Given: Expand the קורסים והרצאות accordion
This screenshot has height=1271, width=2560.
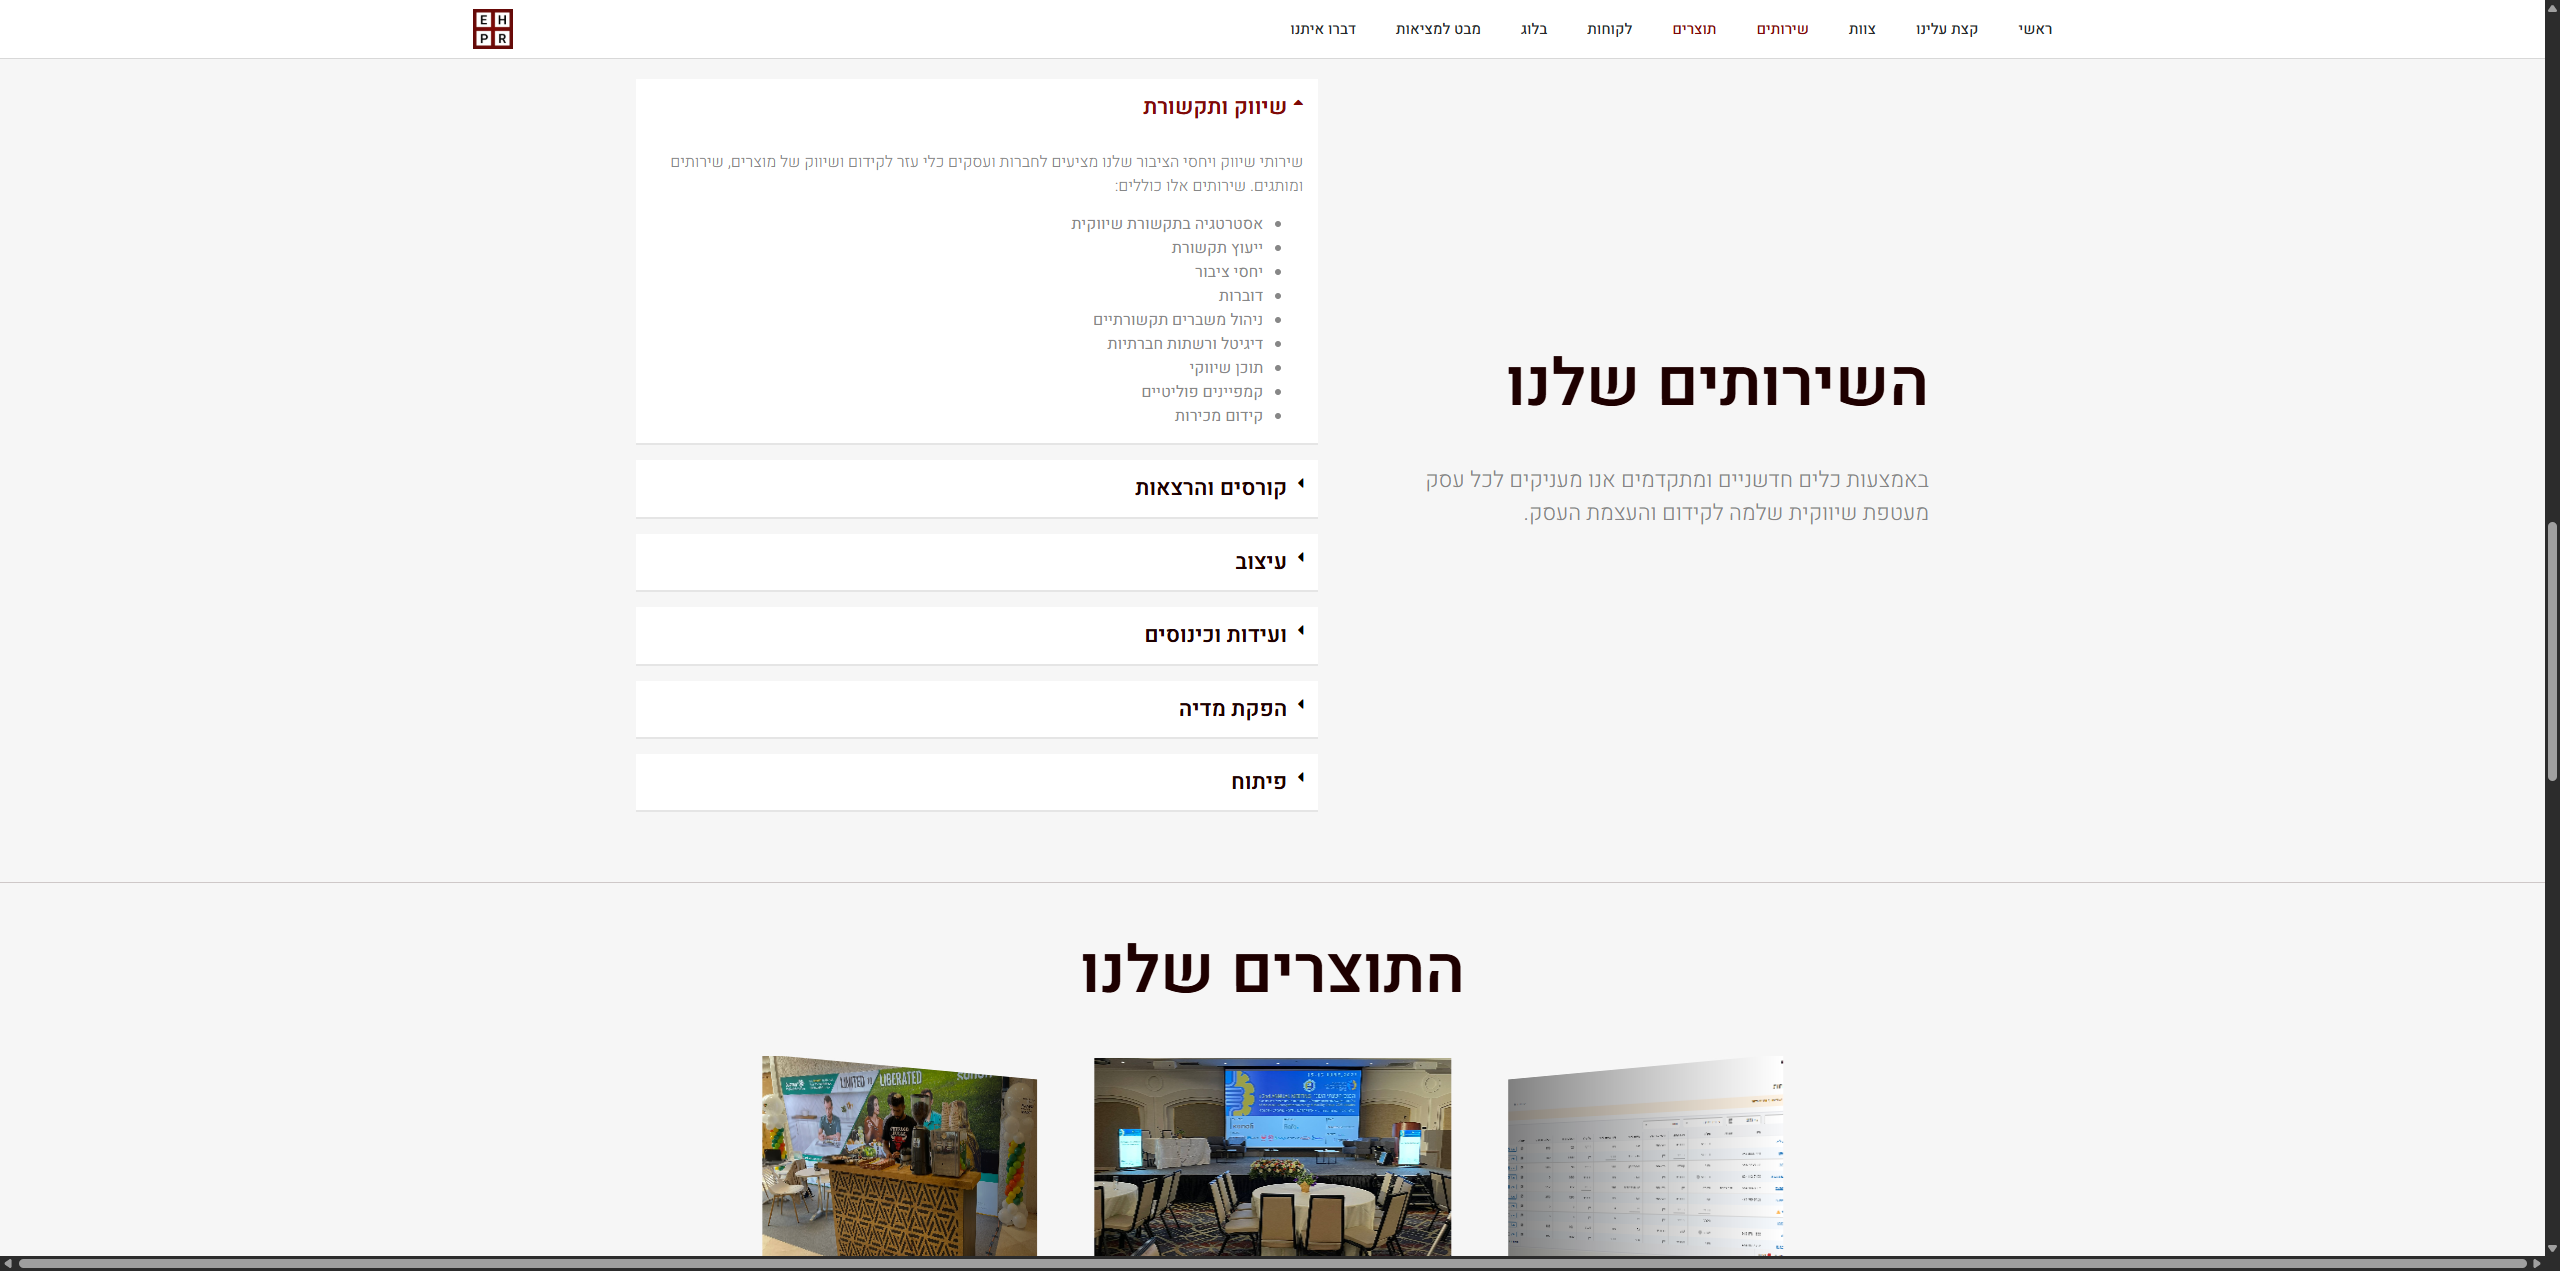Looking at the screenshot, I should coord(1210,488).
